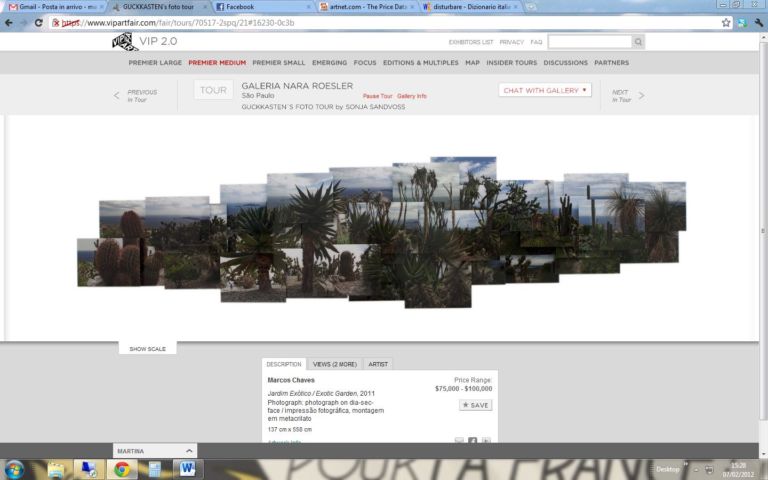The image size is (768, 480).
Task: Open the Chrome wrench settings menu
Action: (759, 23)
